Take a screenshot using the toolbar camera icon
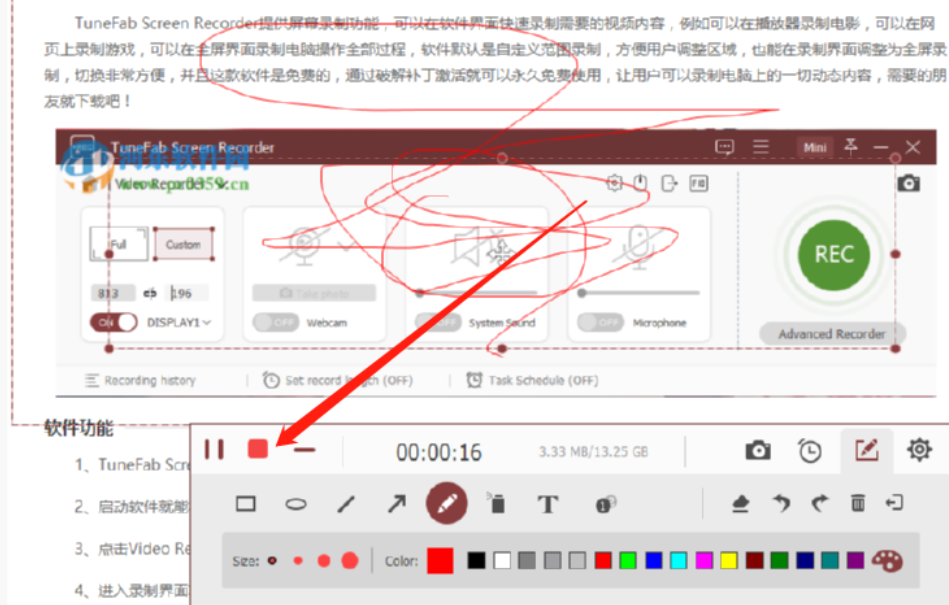The image size is (949, 605). (x=758, y=450)
